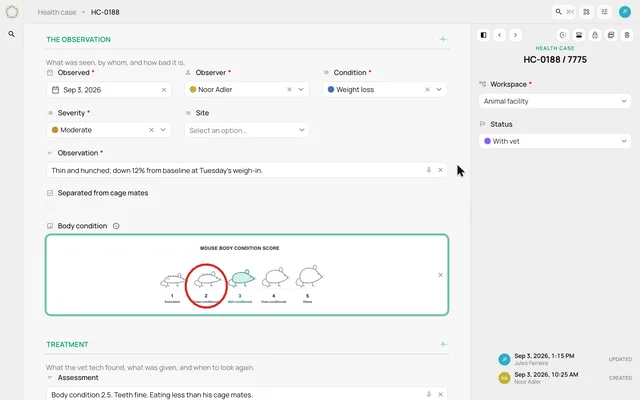Clear the Observed date Sep 3, 2026
Screen dimensions: 640x400
coord(164,90)
